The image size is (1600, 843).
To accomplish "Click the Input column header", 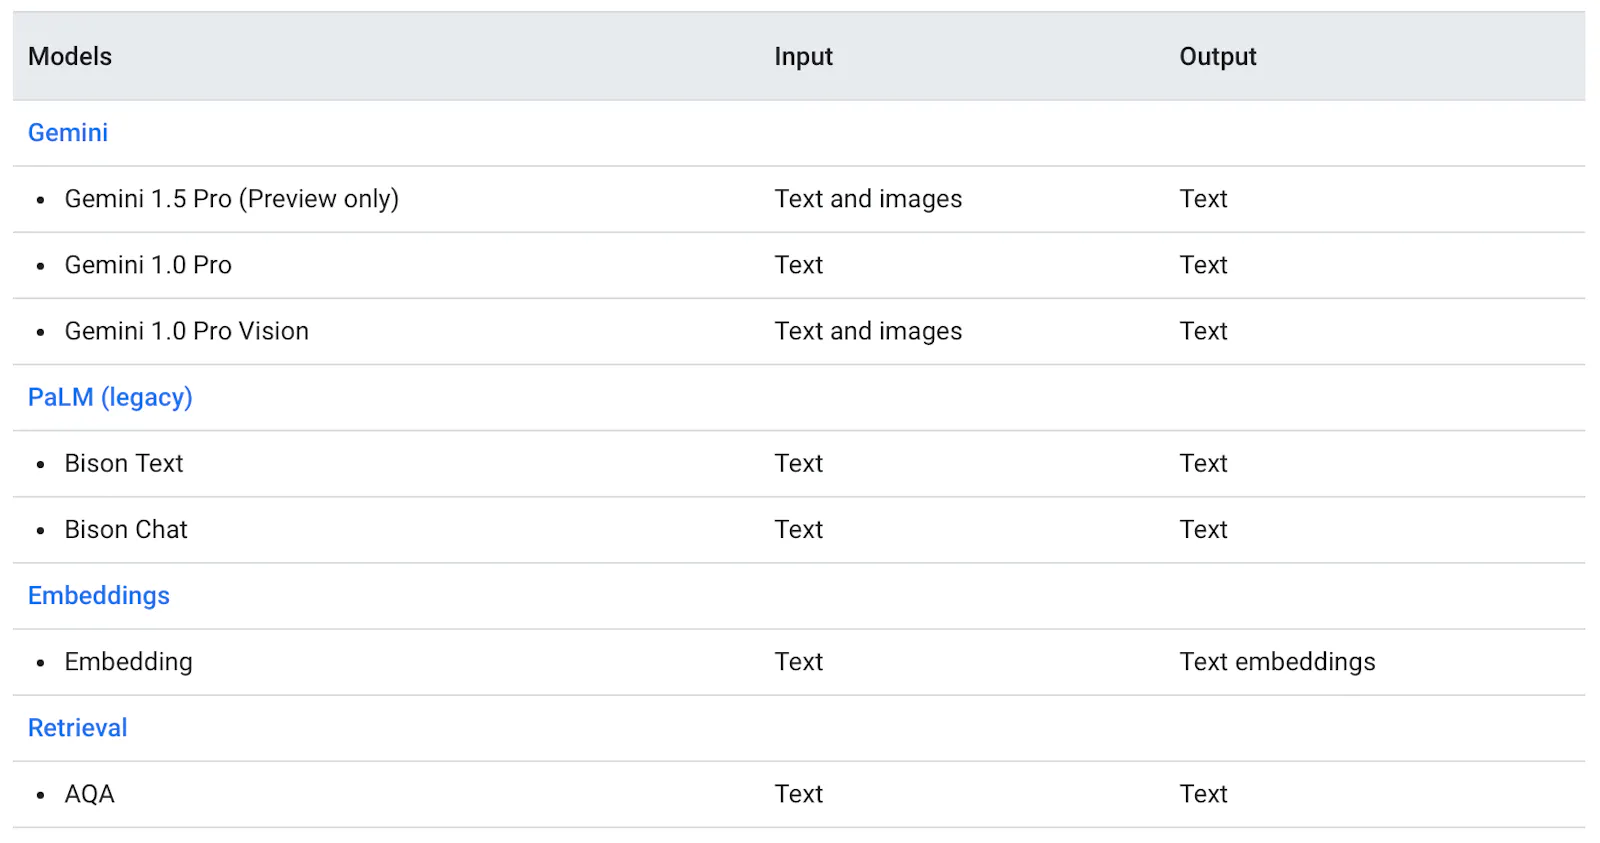I will [803, 57].
